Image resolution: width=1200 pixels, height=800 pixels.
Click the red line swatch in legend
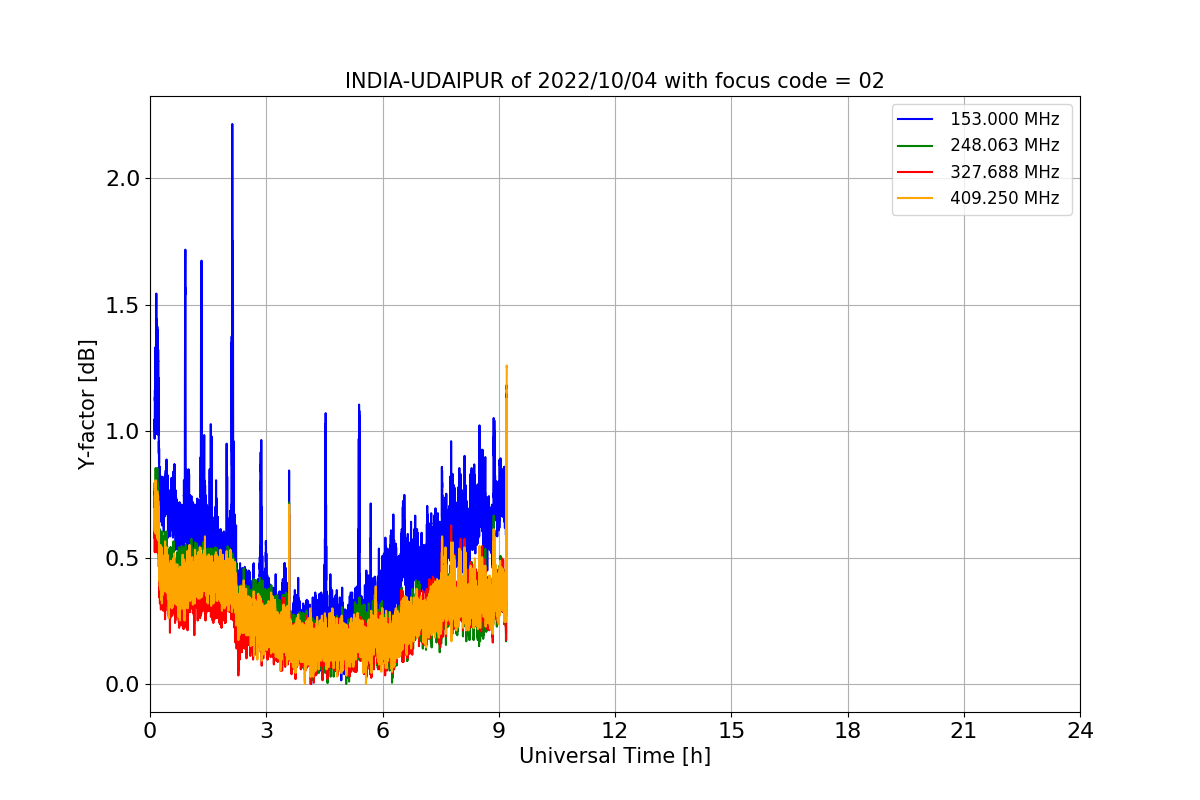(915, 172)
